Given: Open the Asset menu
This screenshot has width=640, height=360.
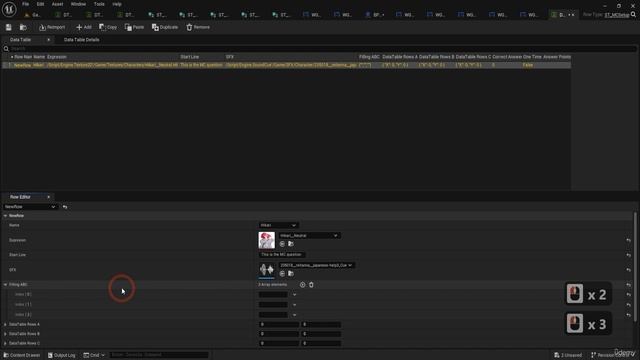Looking at the screenshot, I should (57, 4).
